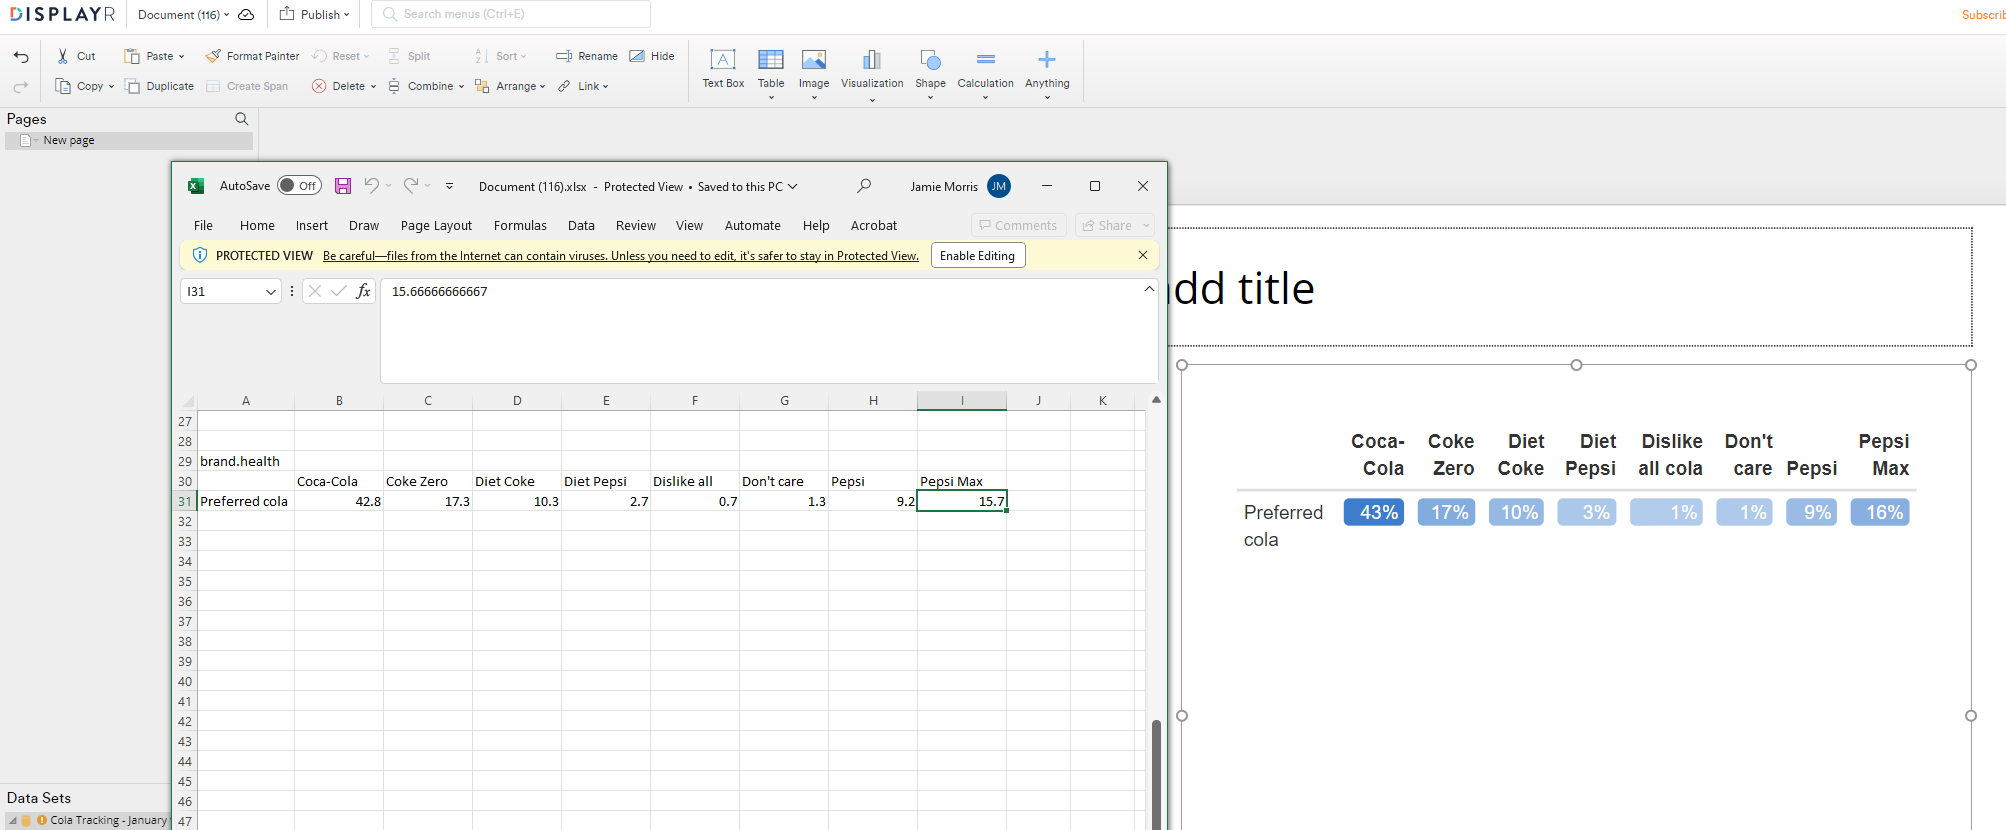The image size is (2006, 830).
Task: Search pages with magnifier icon
Action: [241, 119]
